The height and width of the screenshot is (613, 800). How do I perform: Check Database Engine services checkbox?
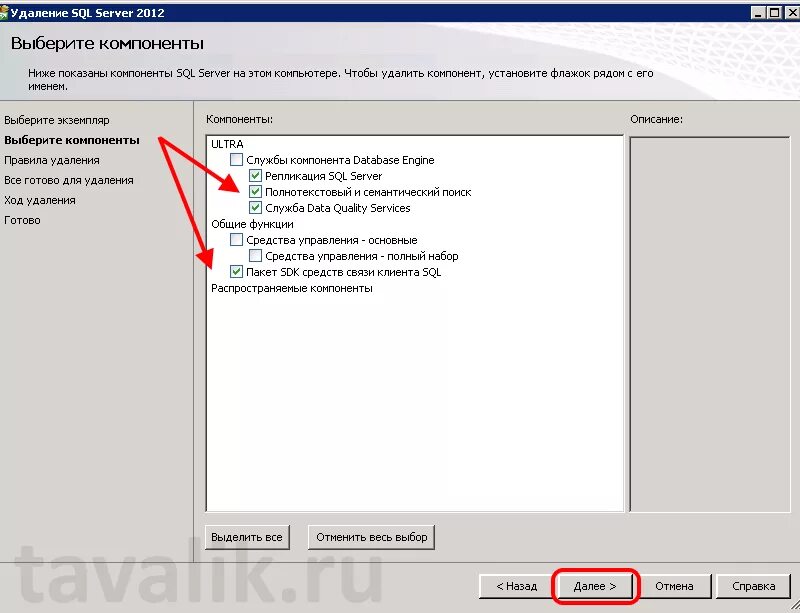[236, 160]
